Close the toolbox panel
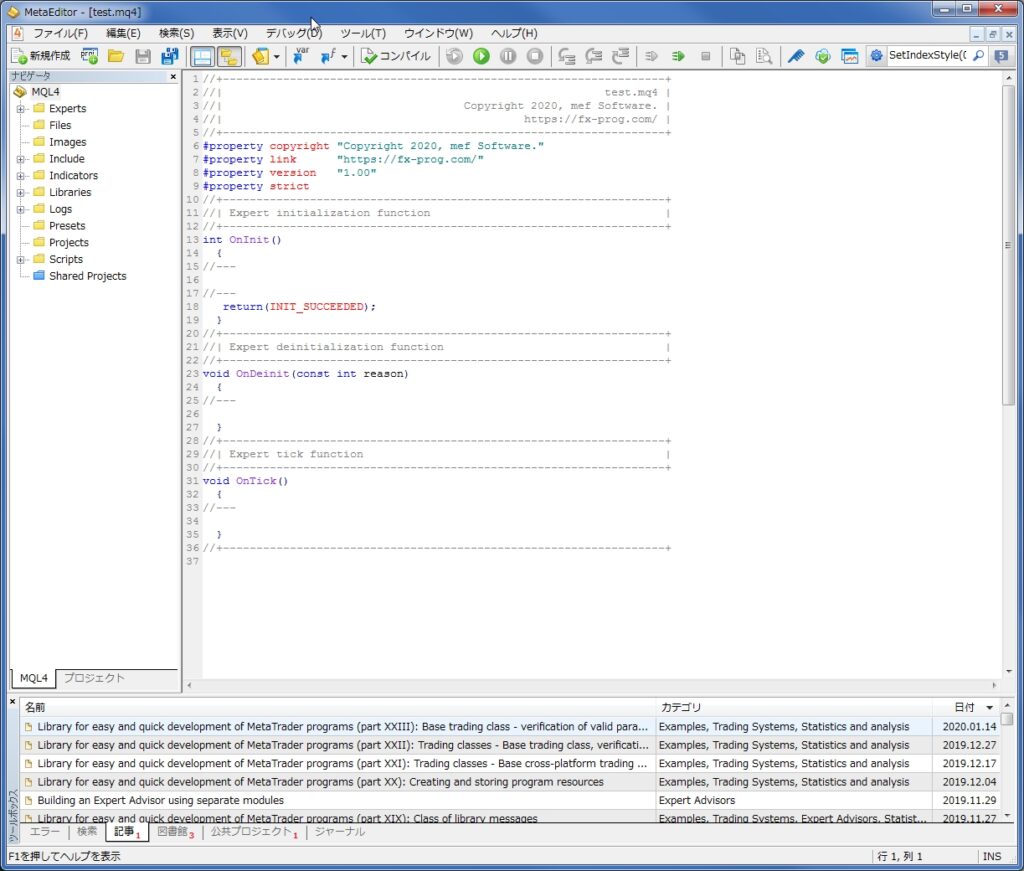Viewport: 1024px width, 871px height. point(12,702)
